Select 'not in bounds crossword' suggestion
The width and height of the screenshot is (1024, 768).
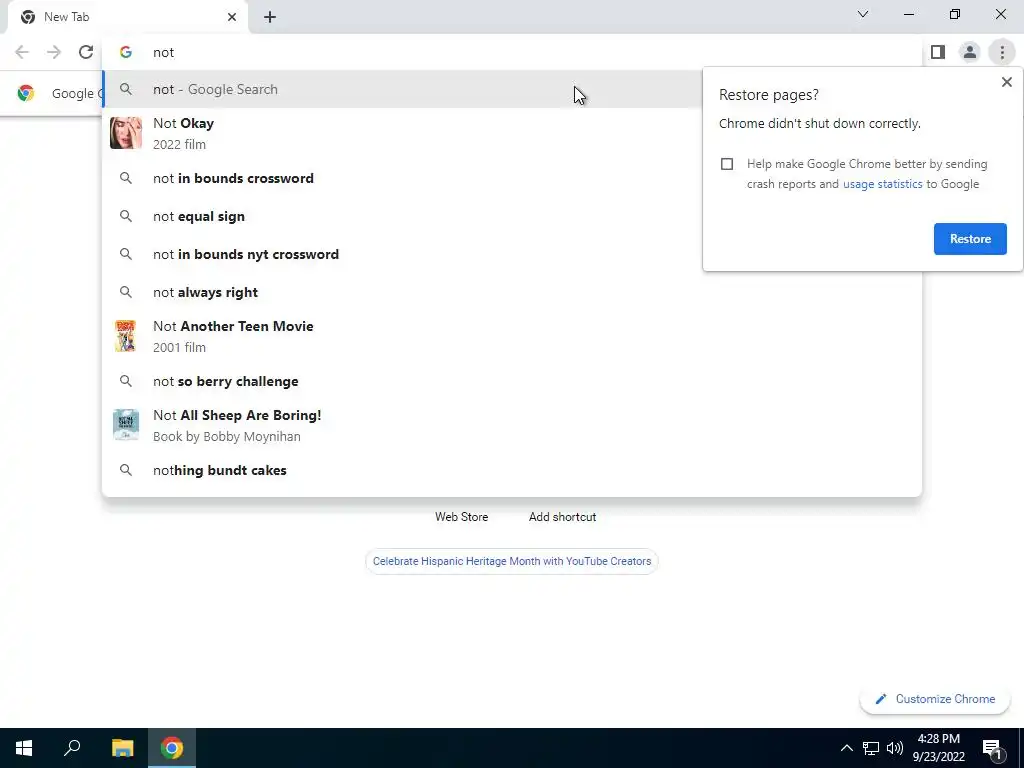tap(512, 178)
